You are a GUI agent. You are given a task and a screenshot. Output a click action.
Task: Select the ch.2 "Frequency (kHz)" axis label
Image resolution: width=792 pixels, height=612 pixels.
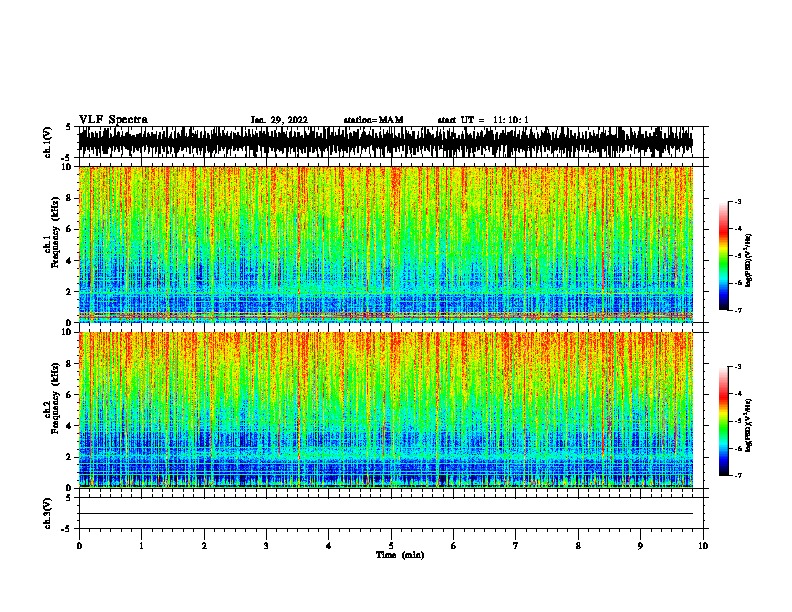point(55,398)
